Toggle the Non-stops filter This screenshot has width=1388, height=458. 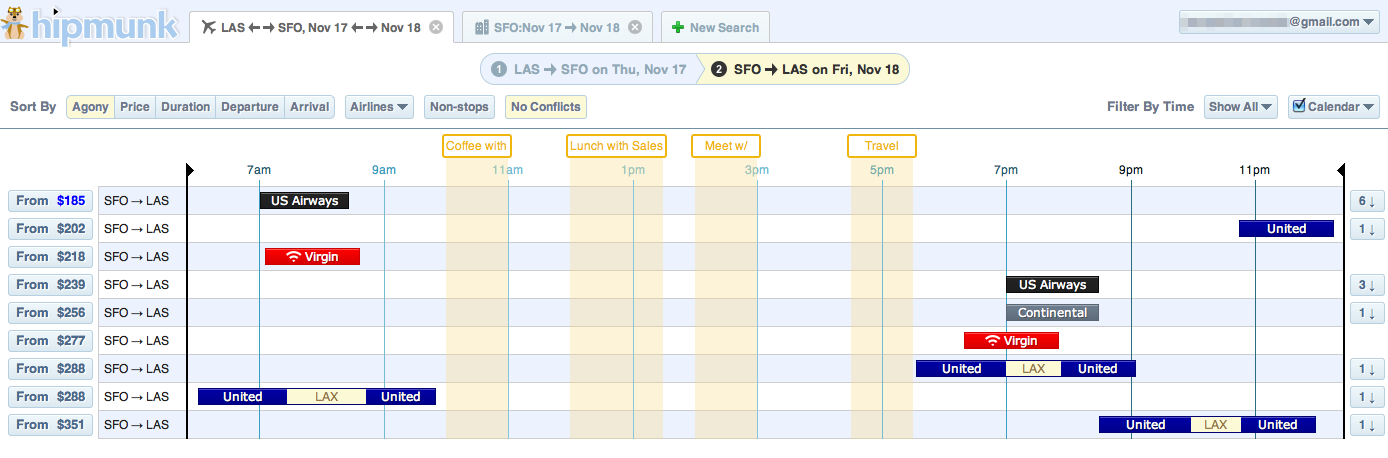tap(459, 107)
